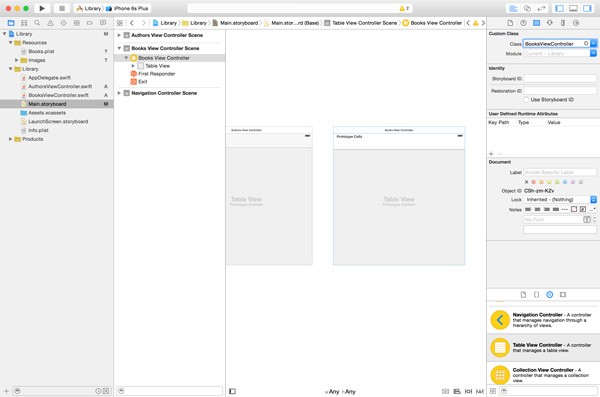Click Books View Controller breadcrumb

(432, 23)
